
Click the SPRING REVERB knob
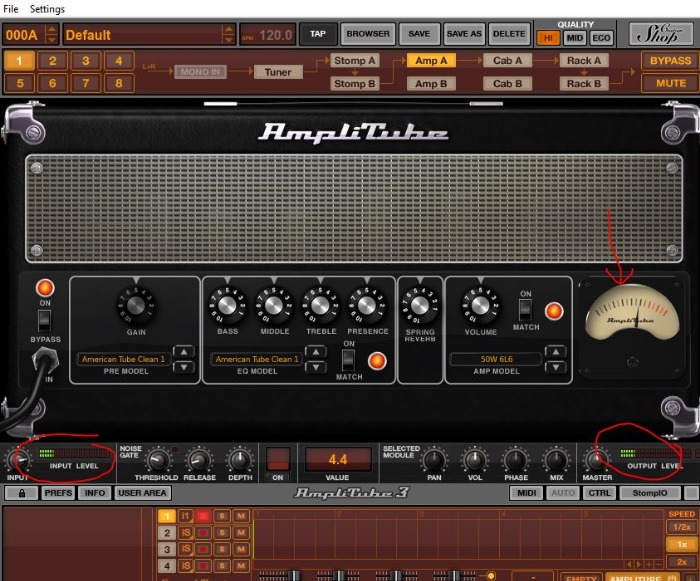pos(420,305)
